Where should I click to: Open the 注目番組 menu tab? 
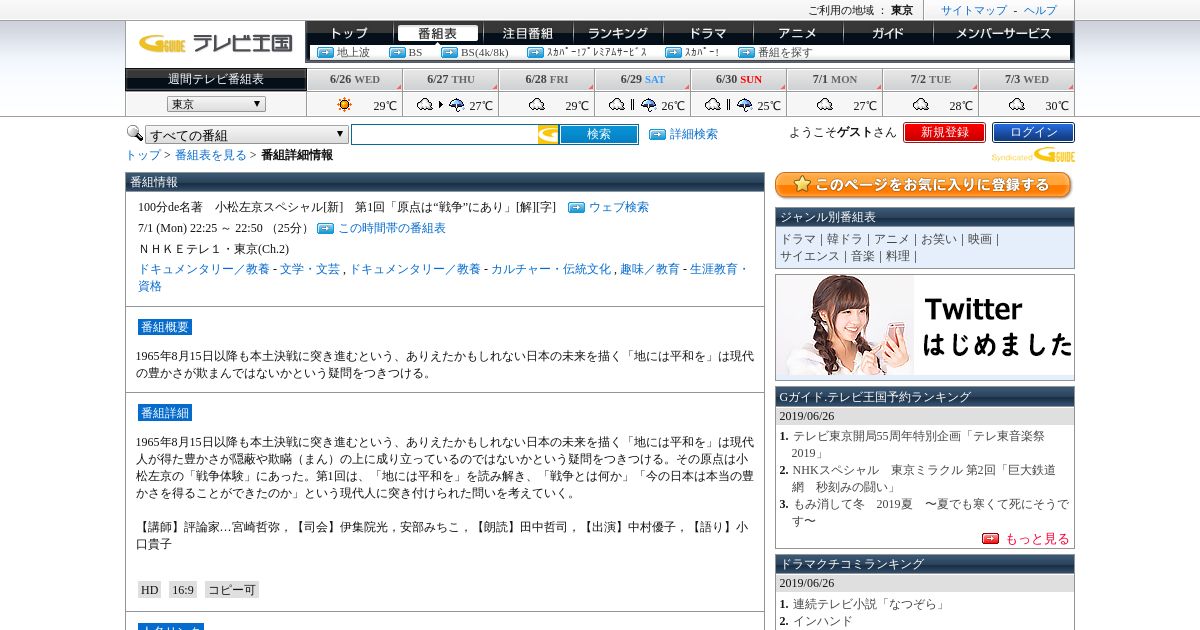[x=527, y=33]
